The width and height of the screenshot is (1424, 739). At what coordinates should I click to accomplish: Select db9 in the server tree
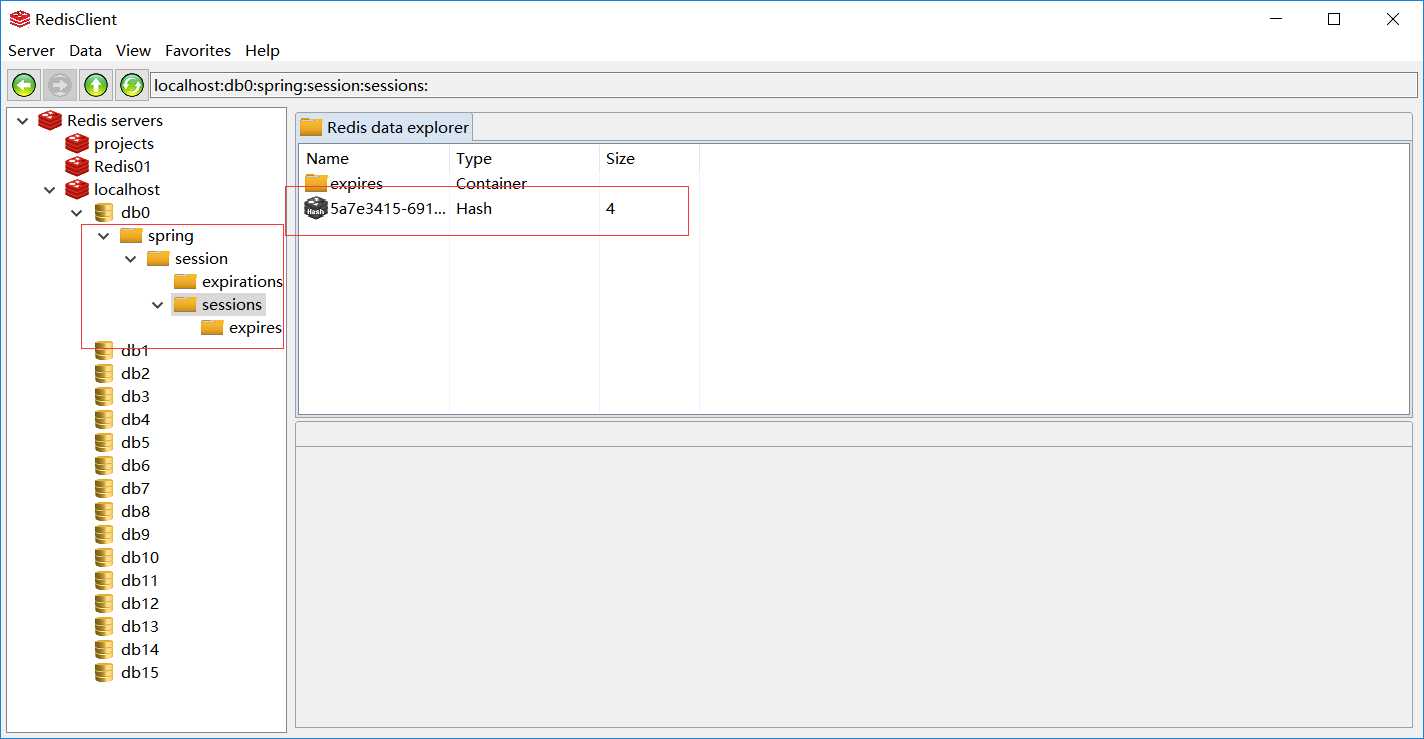point(135,534)
